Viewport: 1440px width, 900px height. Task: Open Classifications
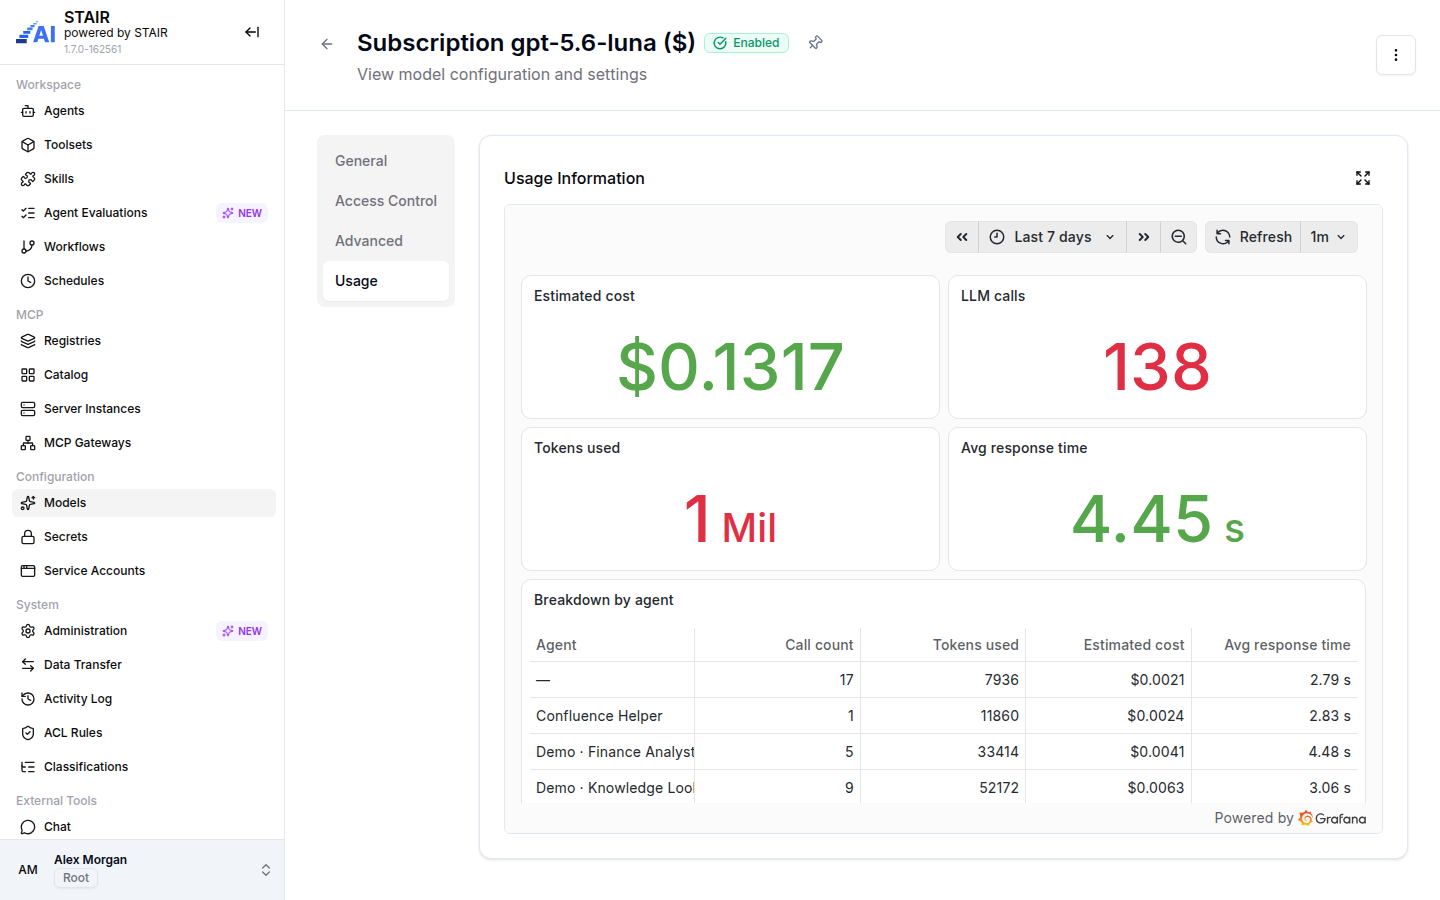tap(144, 767)
